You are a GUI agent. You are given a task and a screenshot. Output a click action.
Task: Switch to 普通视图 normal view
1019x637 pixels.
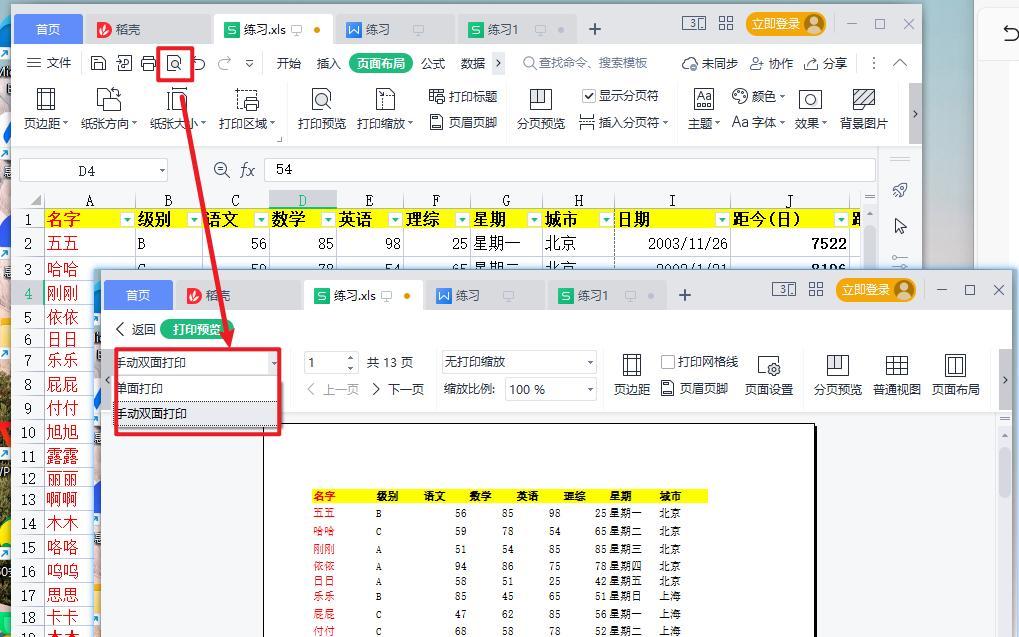pyautogui.click(x=897, y=375)
